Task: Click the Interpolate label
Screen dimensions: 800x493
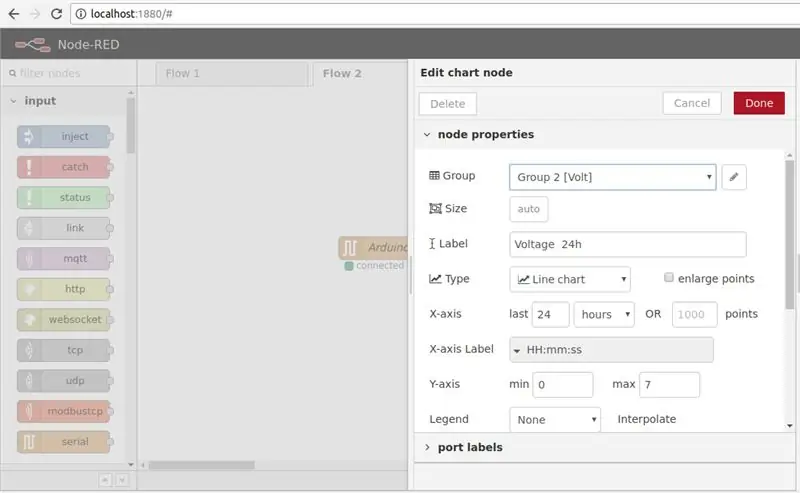Action: coord(646,419)
